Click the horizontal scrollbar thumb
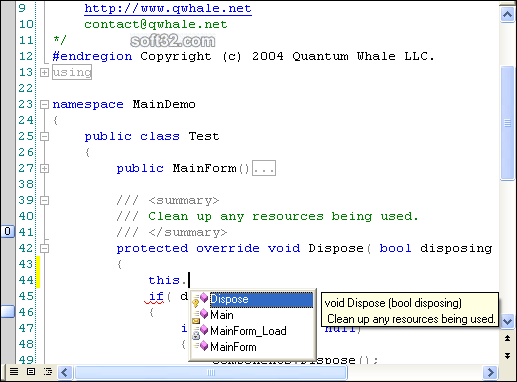 click(x=211, y=372)
